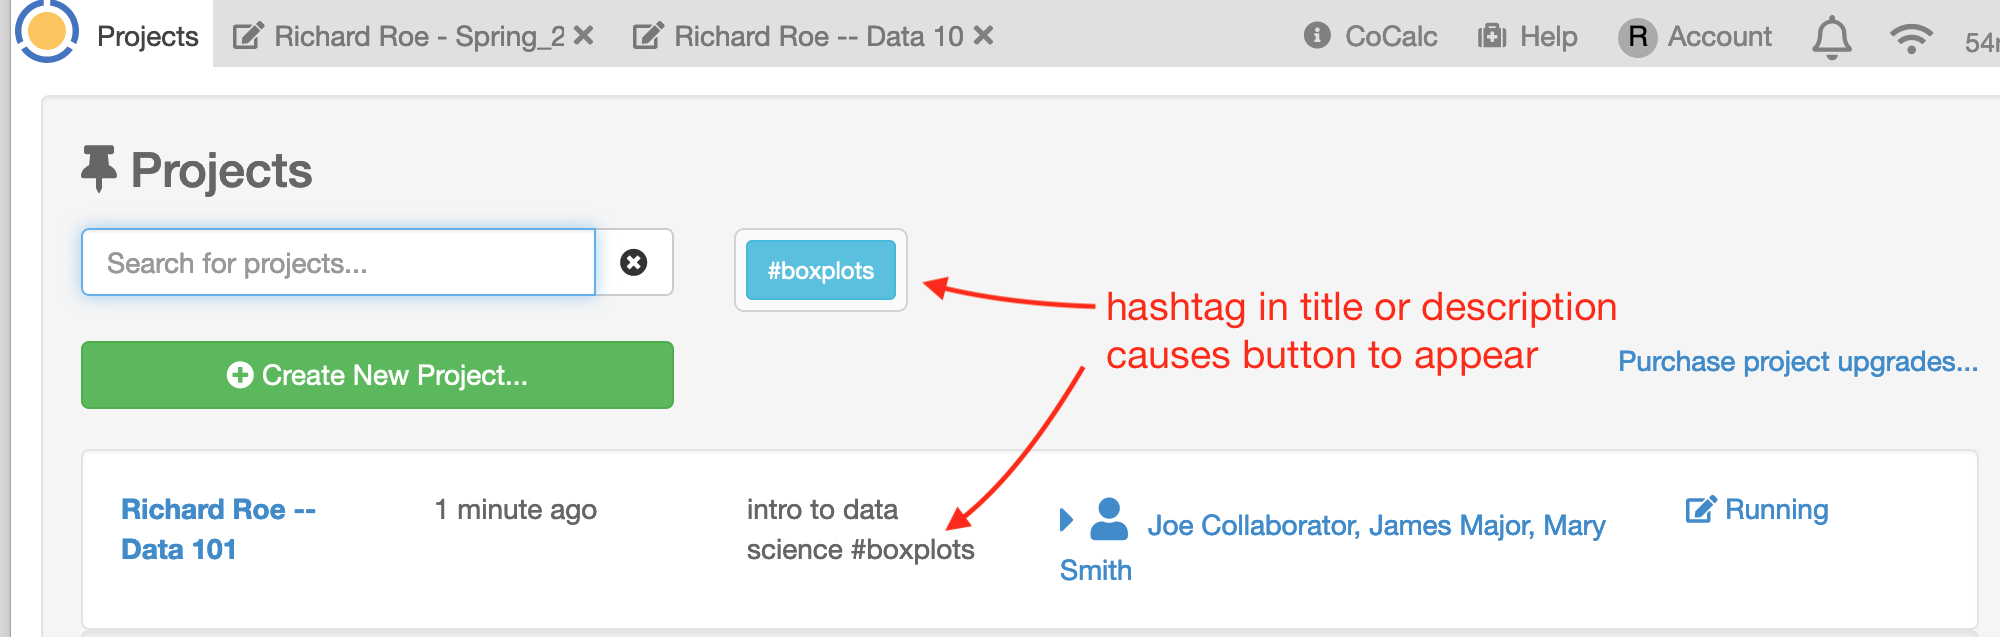Close the Richard Roe - Spring_2 tab
The width and height of the screenshot is (2000, 637).
[584, 36]
